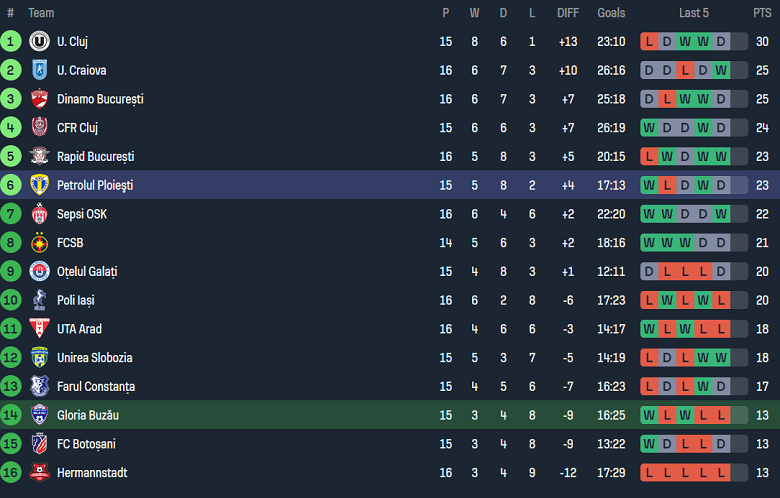Click U. Cluj's first Last 5 loss badge
This screenshot has width=780, height=498.
tap(650, 42)
